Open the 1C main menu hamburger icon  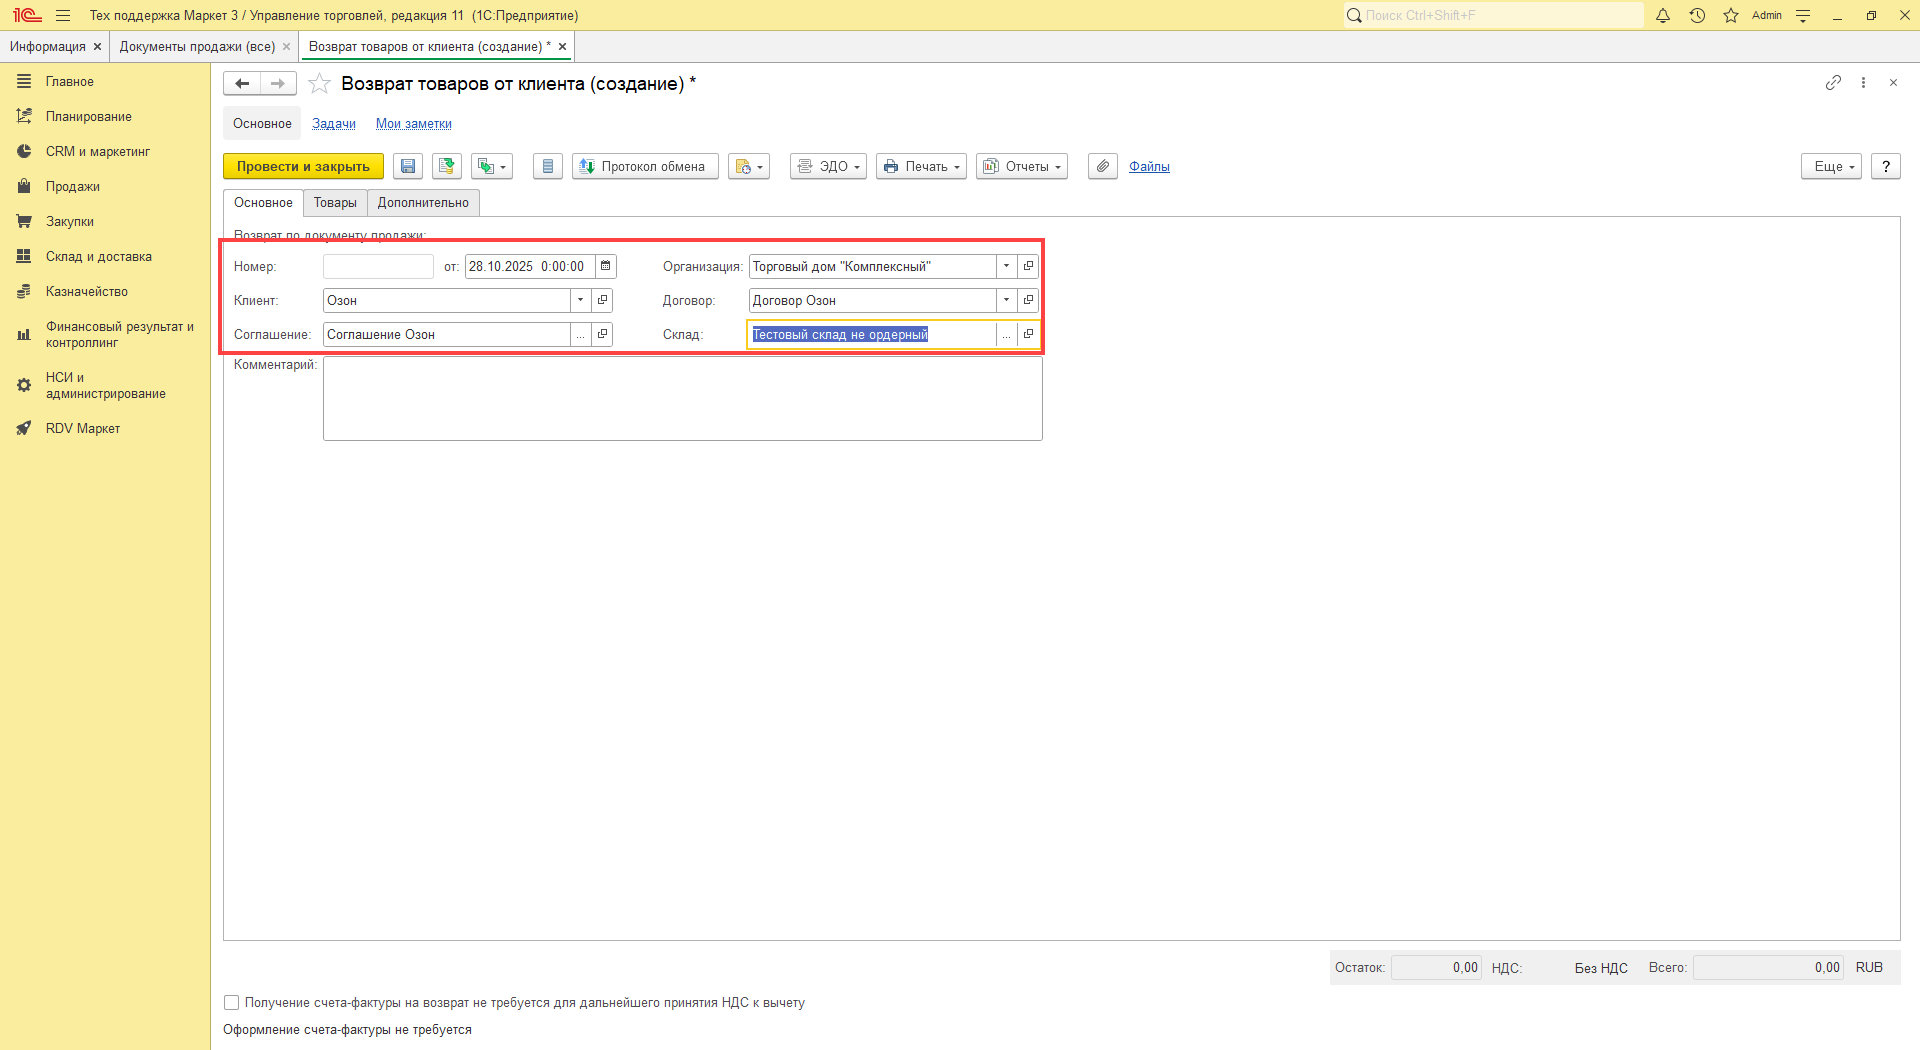[x=63, y=15]
